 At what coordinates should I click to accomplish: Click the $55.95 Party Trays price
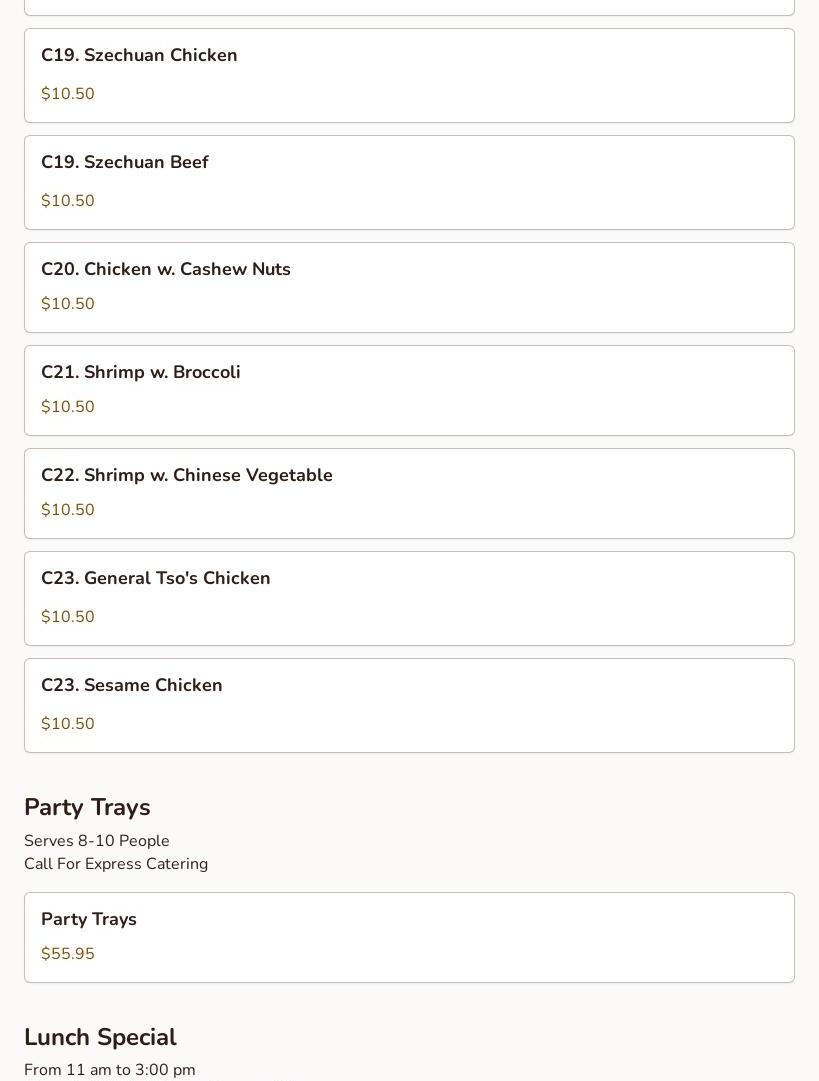(x=68, y=954)
